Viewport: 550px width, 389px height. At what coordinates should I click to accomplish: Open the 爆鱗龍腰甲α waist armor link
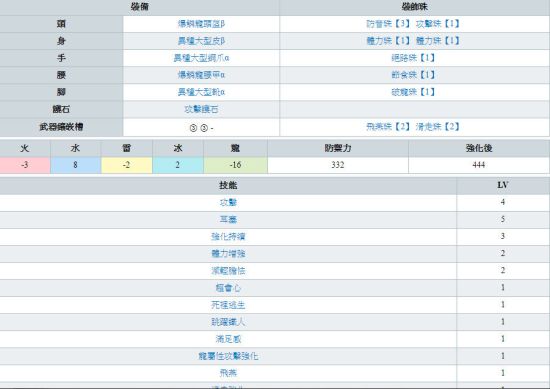pyautogui.click(x=201, y=75)
